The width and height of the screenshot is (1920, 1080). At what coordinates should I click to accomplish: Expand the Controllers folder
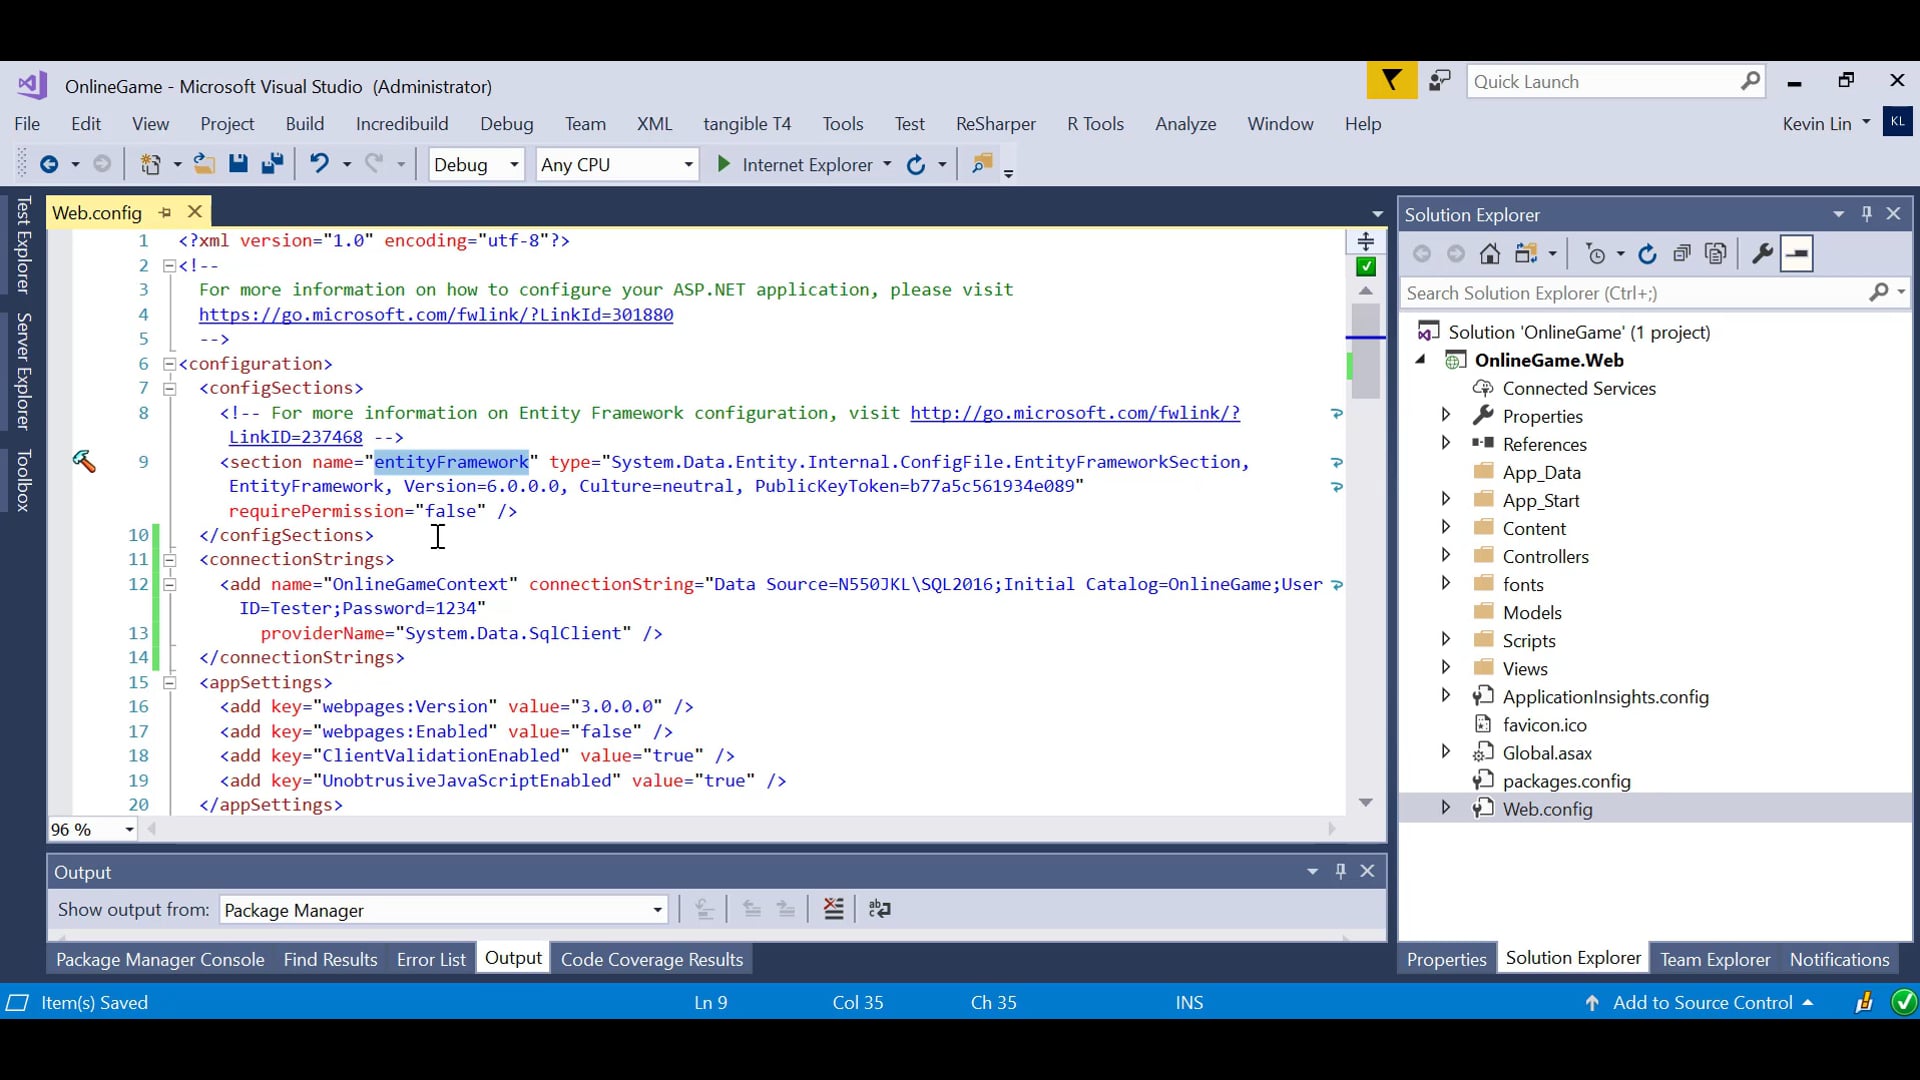pyautogui.click(x=1447, y=556)
